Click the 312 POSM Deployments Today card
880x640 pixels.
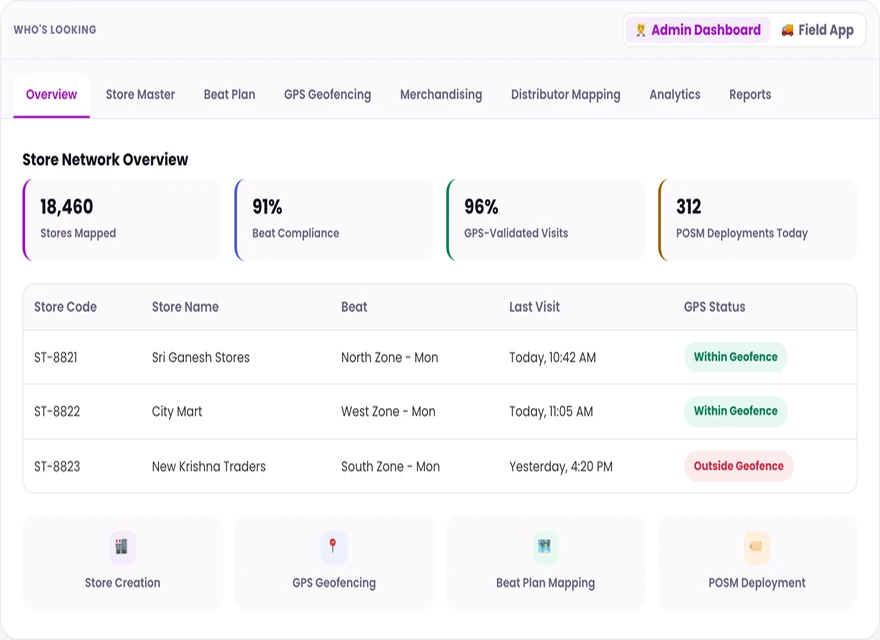758,220
